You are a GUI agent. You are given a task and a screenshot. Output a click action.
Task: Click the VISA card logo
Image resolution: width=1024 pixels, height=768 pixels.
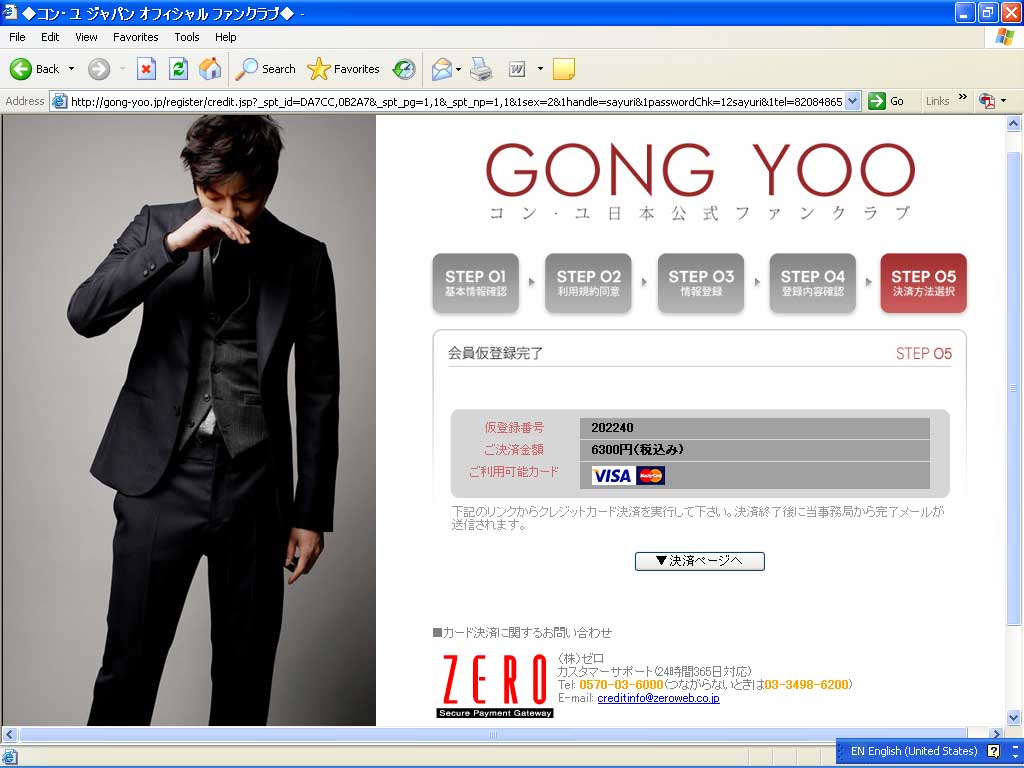(611, 475)
